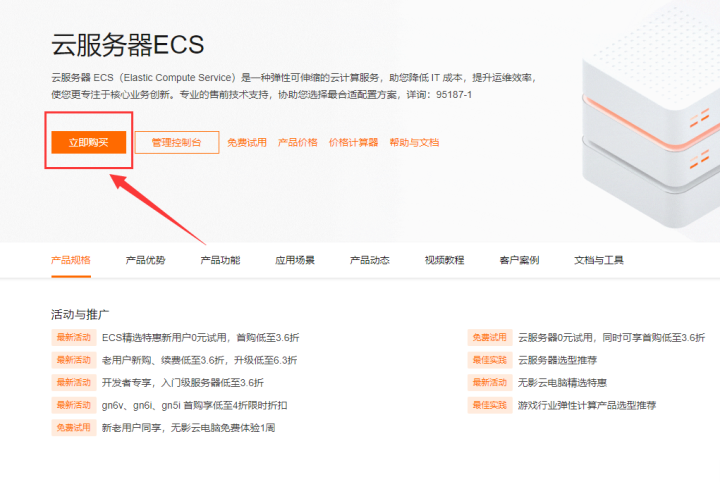Image resolution: width=720 pixels, height=482 pixels.
Task: Open the 管理控制台 console button
Action: click(x=177, y=142)
